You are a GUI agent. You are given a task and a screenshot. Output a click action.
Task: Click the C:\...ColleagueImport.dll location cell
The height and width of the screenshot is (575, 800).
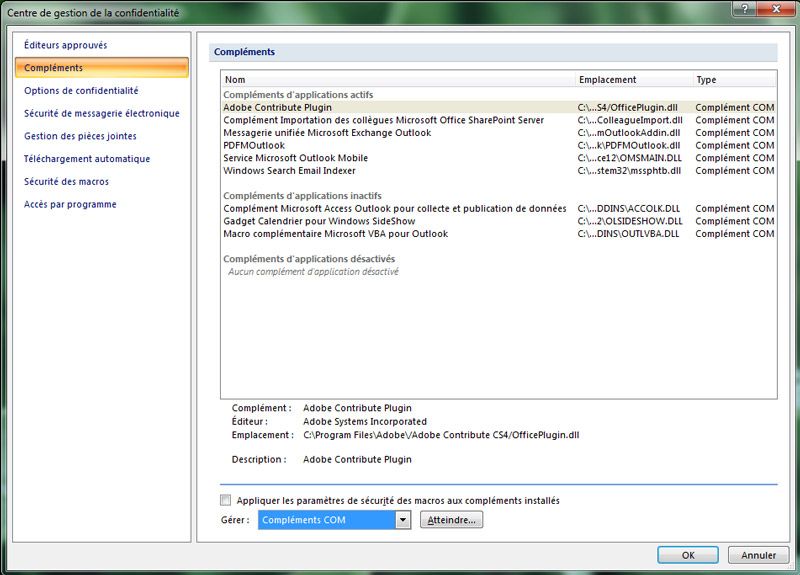[630, 120]
